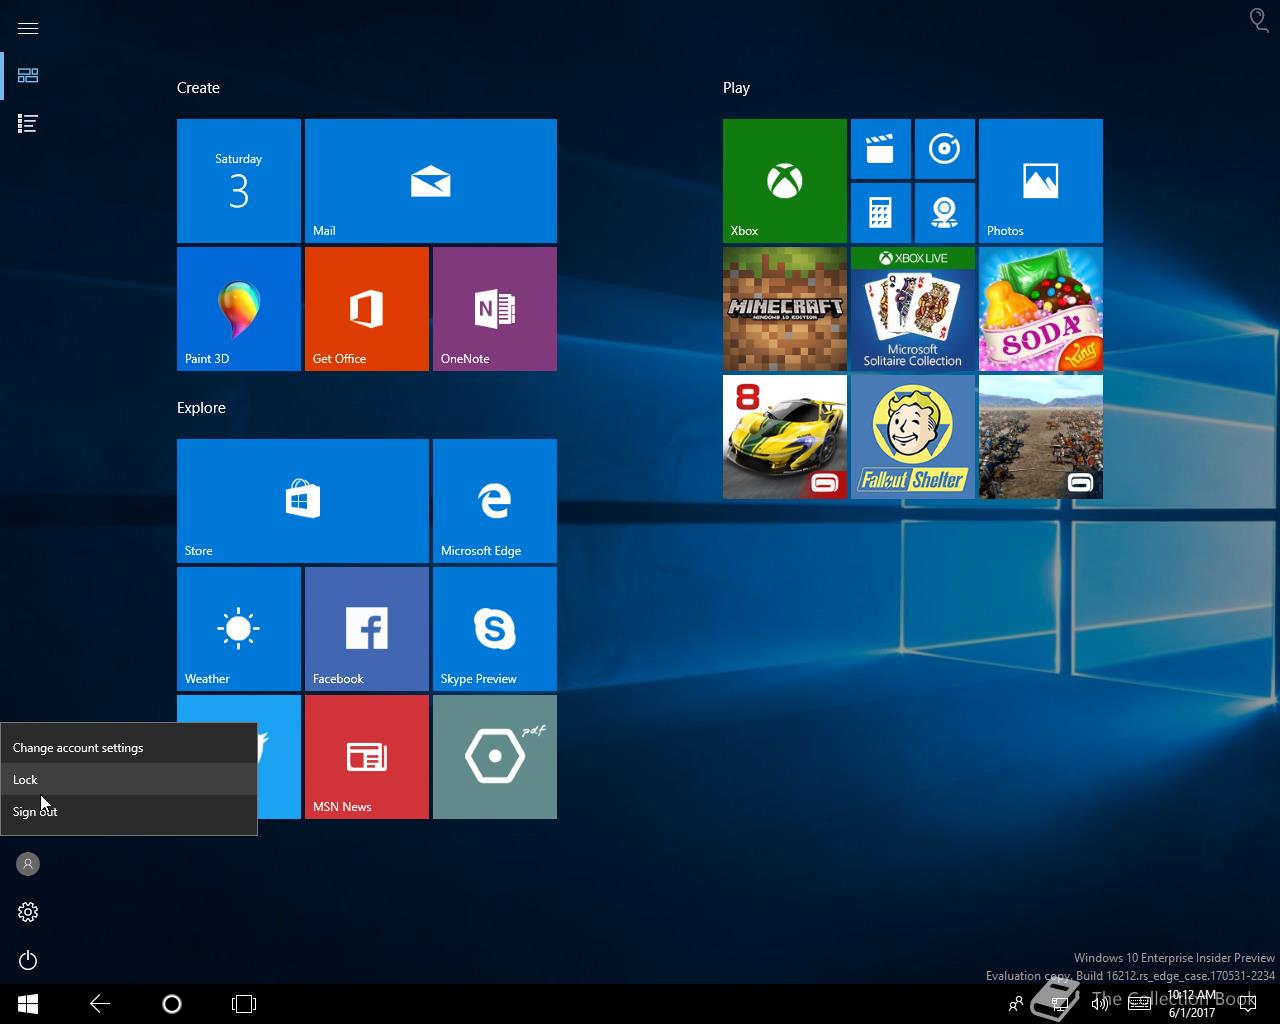The width and height of the screenshot is (1280, 1024).
Task: Launch Paint 3D tile
Action: click(239, 309)
